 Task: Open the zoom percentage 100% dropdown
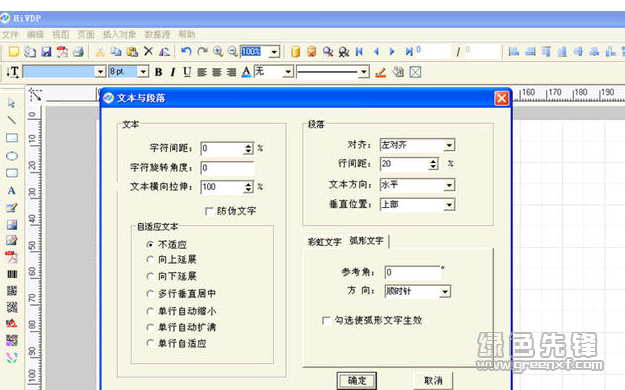click(274, 52)
